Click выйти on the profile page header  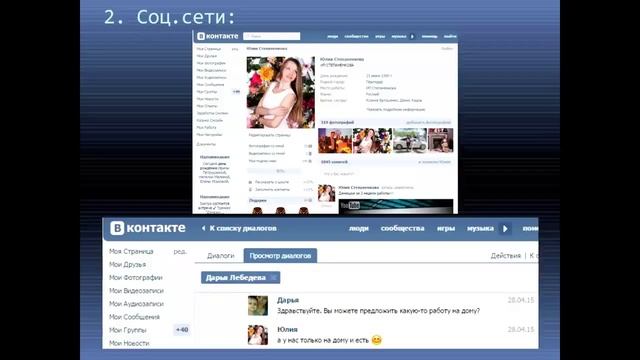pos(450,36)
